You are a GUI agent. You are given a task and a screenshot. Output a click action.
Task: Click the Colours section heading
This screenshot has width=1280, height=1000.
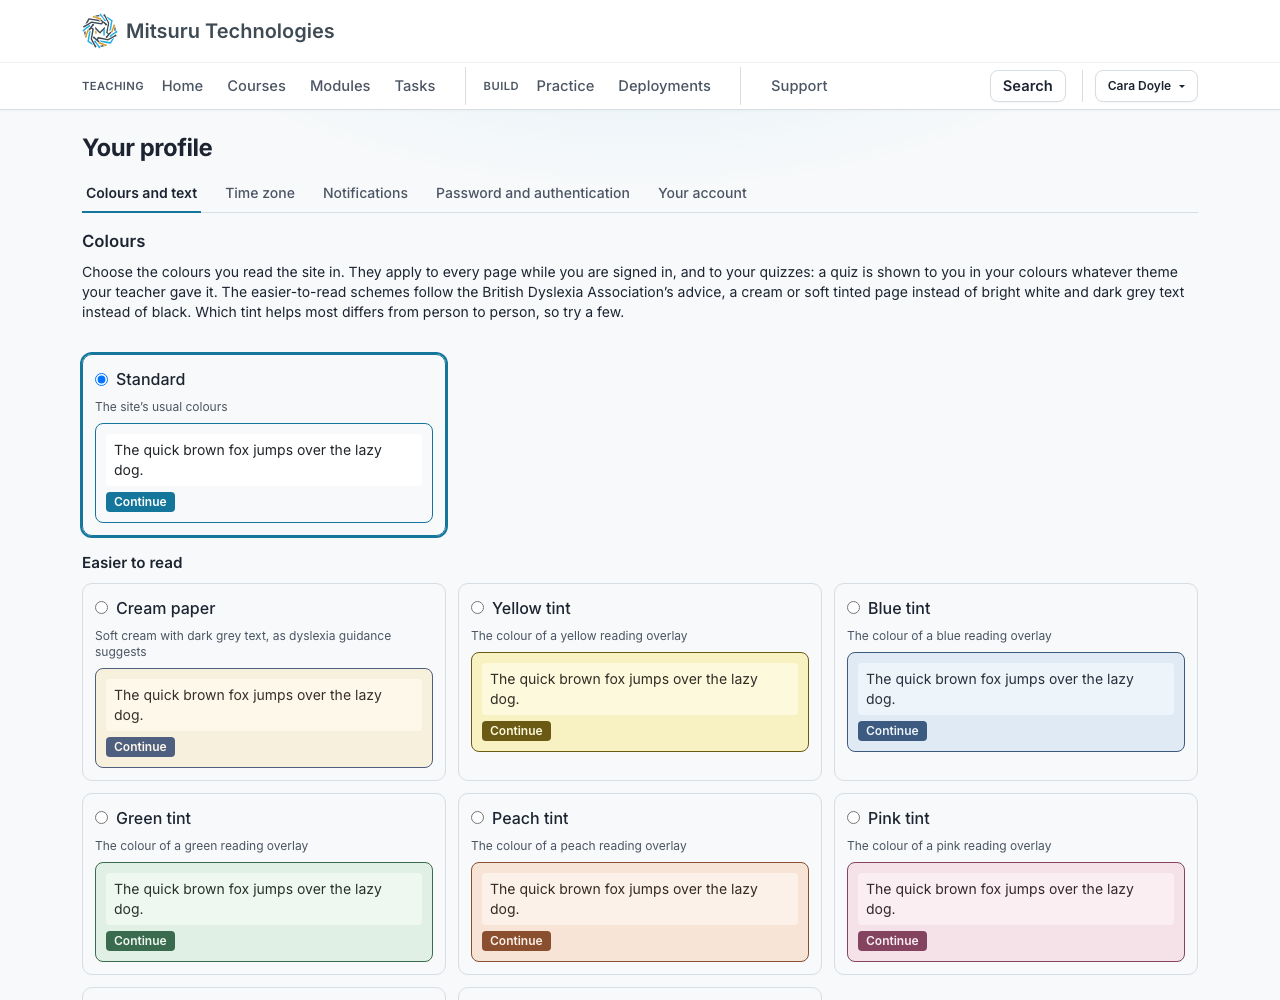pyautogui.click(x=113, y=241)
